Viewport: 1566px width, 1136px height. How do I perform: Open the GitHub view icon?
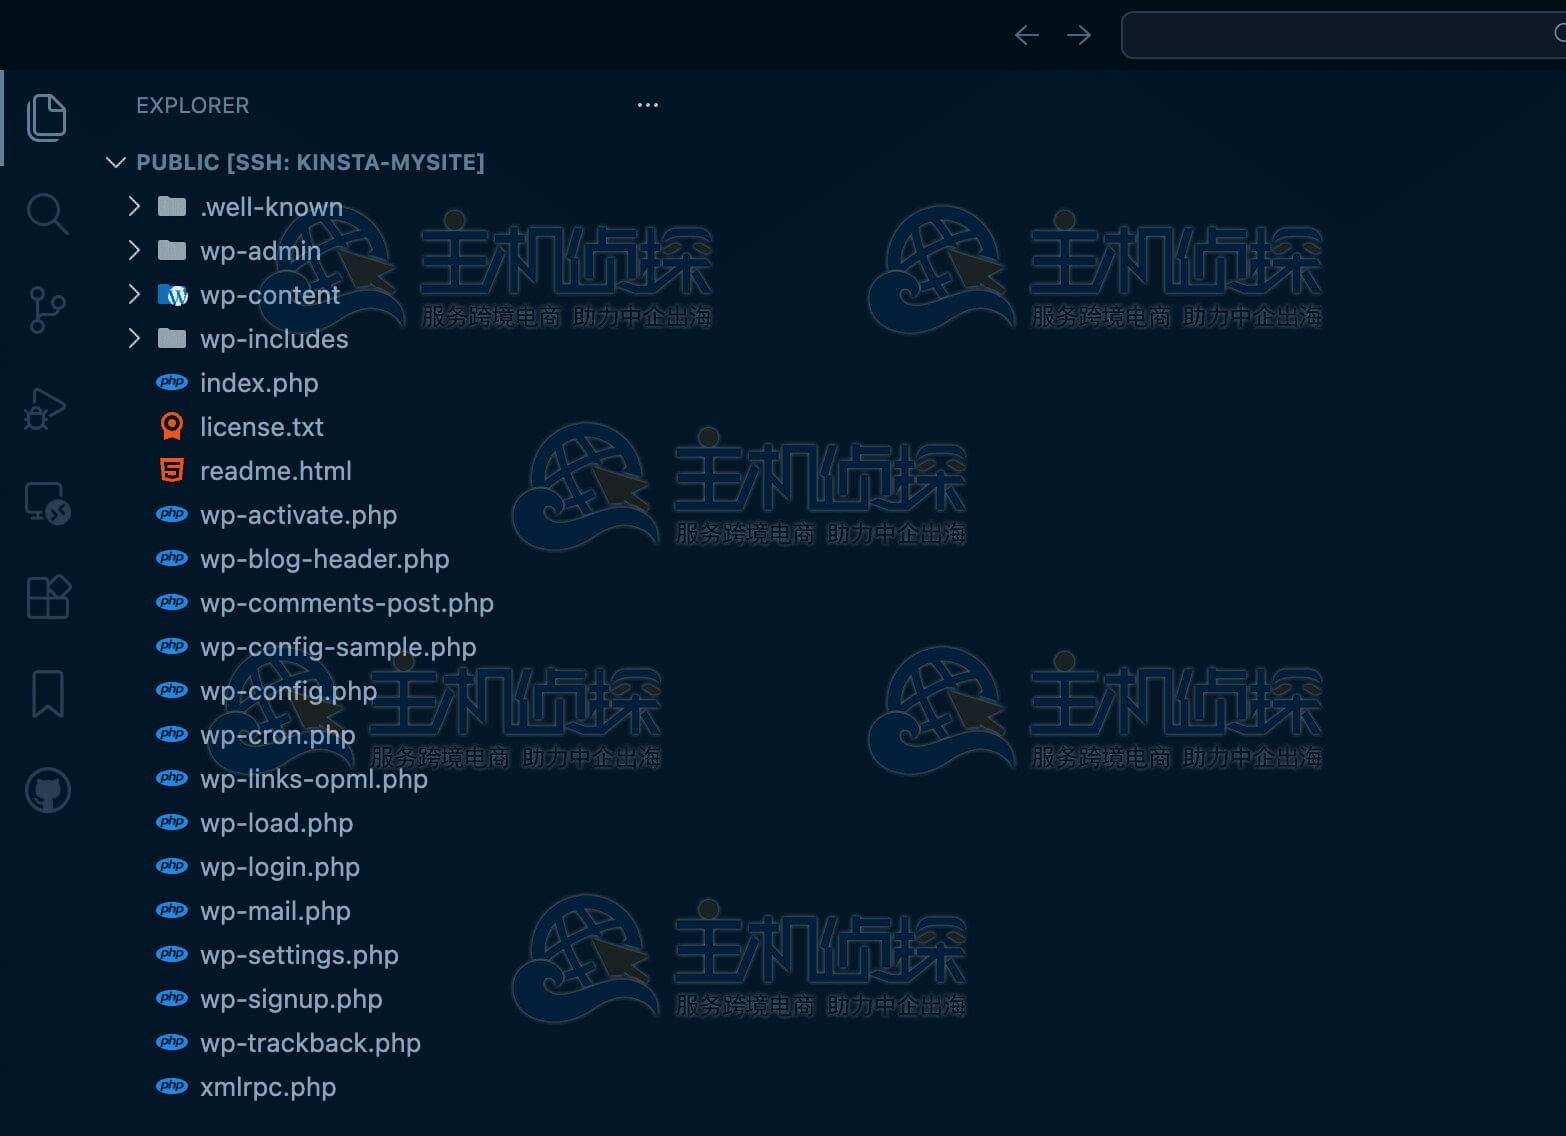47,790
